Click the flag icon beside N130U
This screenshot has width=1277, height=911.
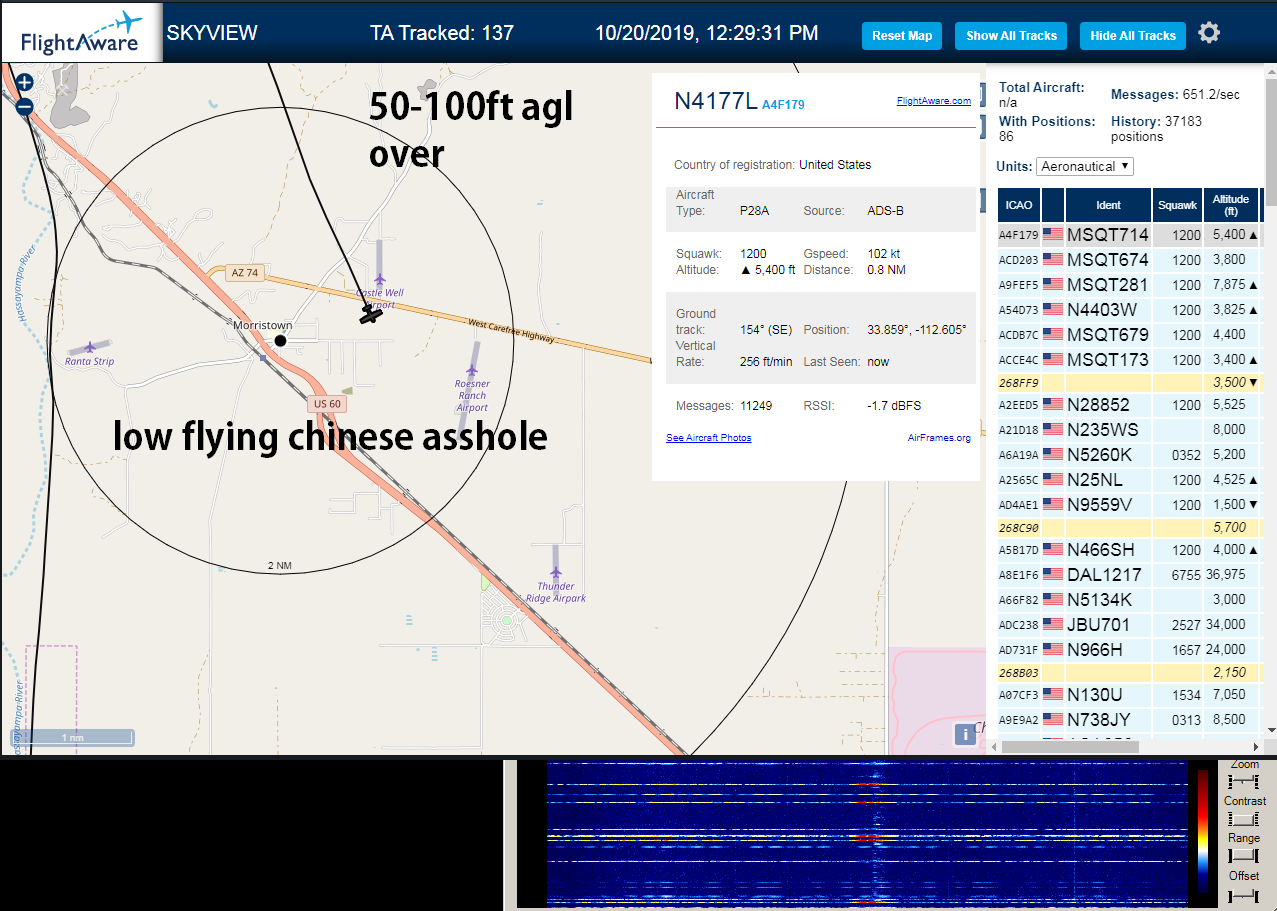point(1053,694)
